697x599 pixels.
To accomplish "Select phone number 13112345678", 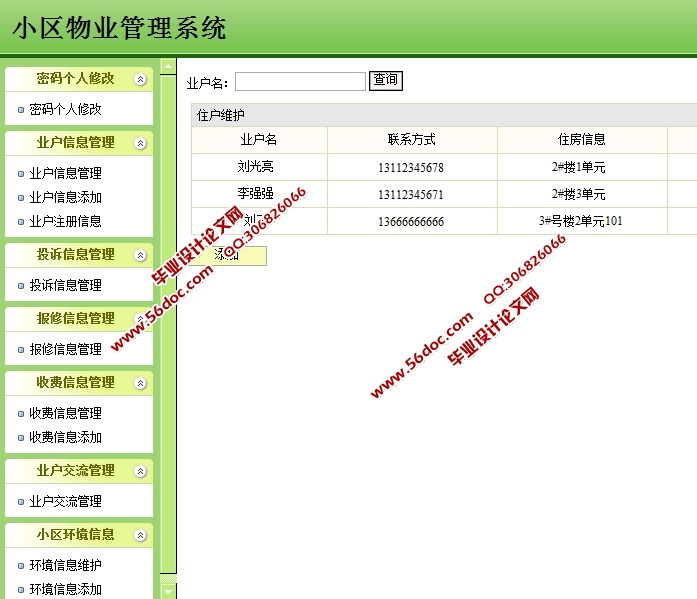I will click(411, 168).
